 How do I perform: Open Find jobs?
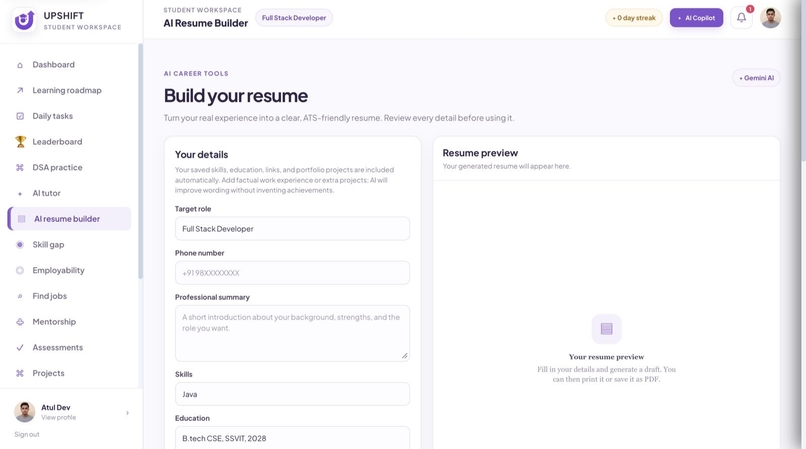(x=69, y=296)
